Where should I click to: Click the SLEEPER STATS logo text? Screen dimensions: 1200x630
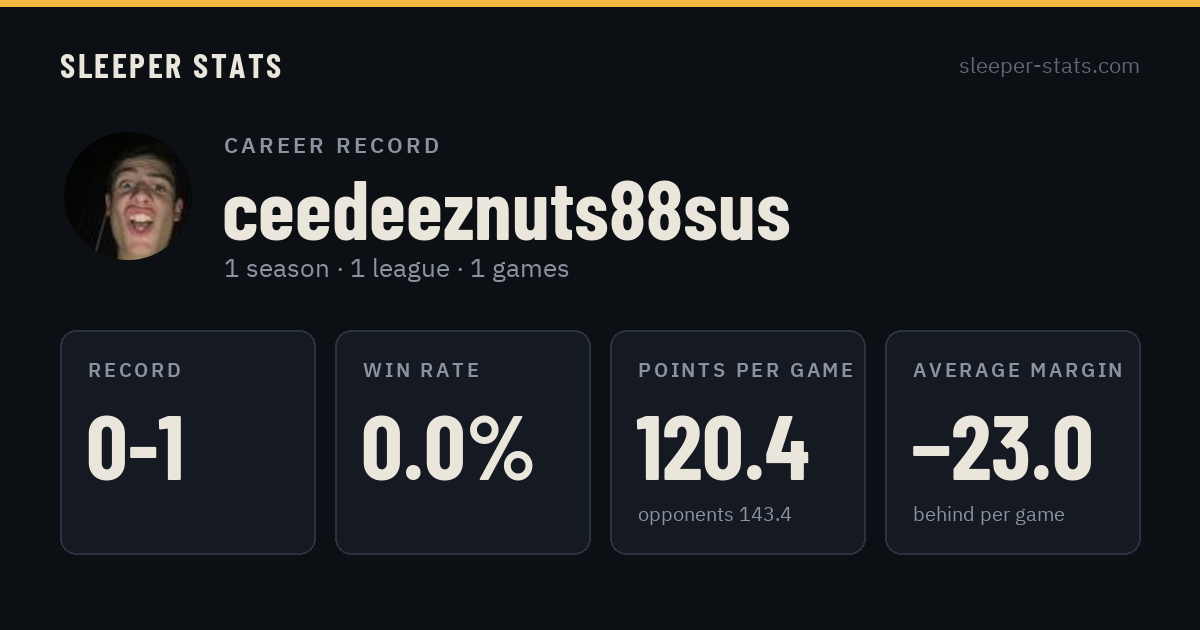pos(171,66)
